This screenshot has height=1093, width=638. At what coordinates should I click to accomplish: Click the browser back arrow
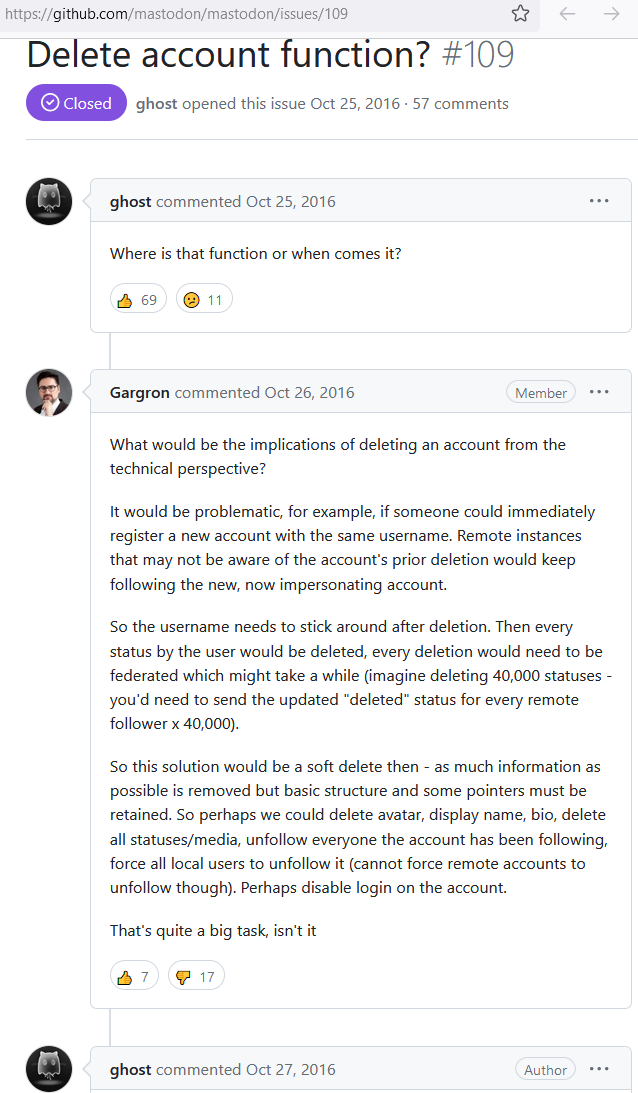click(567, 14)
